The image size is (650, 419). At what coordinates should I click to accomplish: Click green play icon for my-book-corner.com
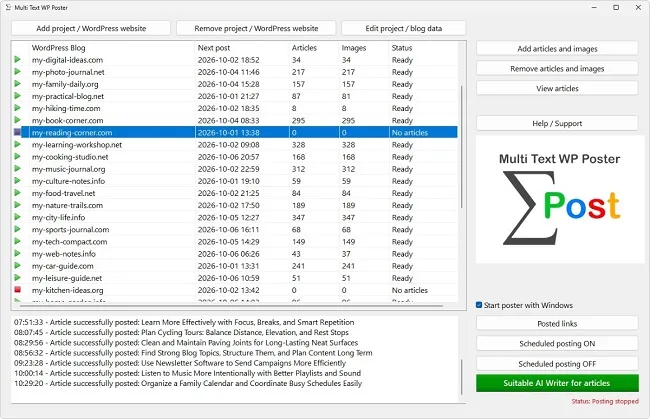[17, 120]
